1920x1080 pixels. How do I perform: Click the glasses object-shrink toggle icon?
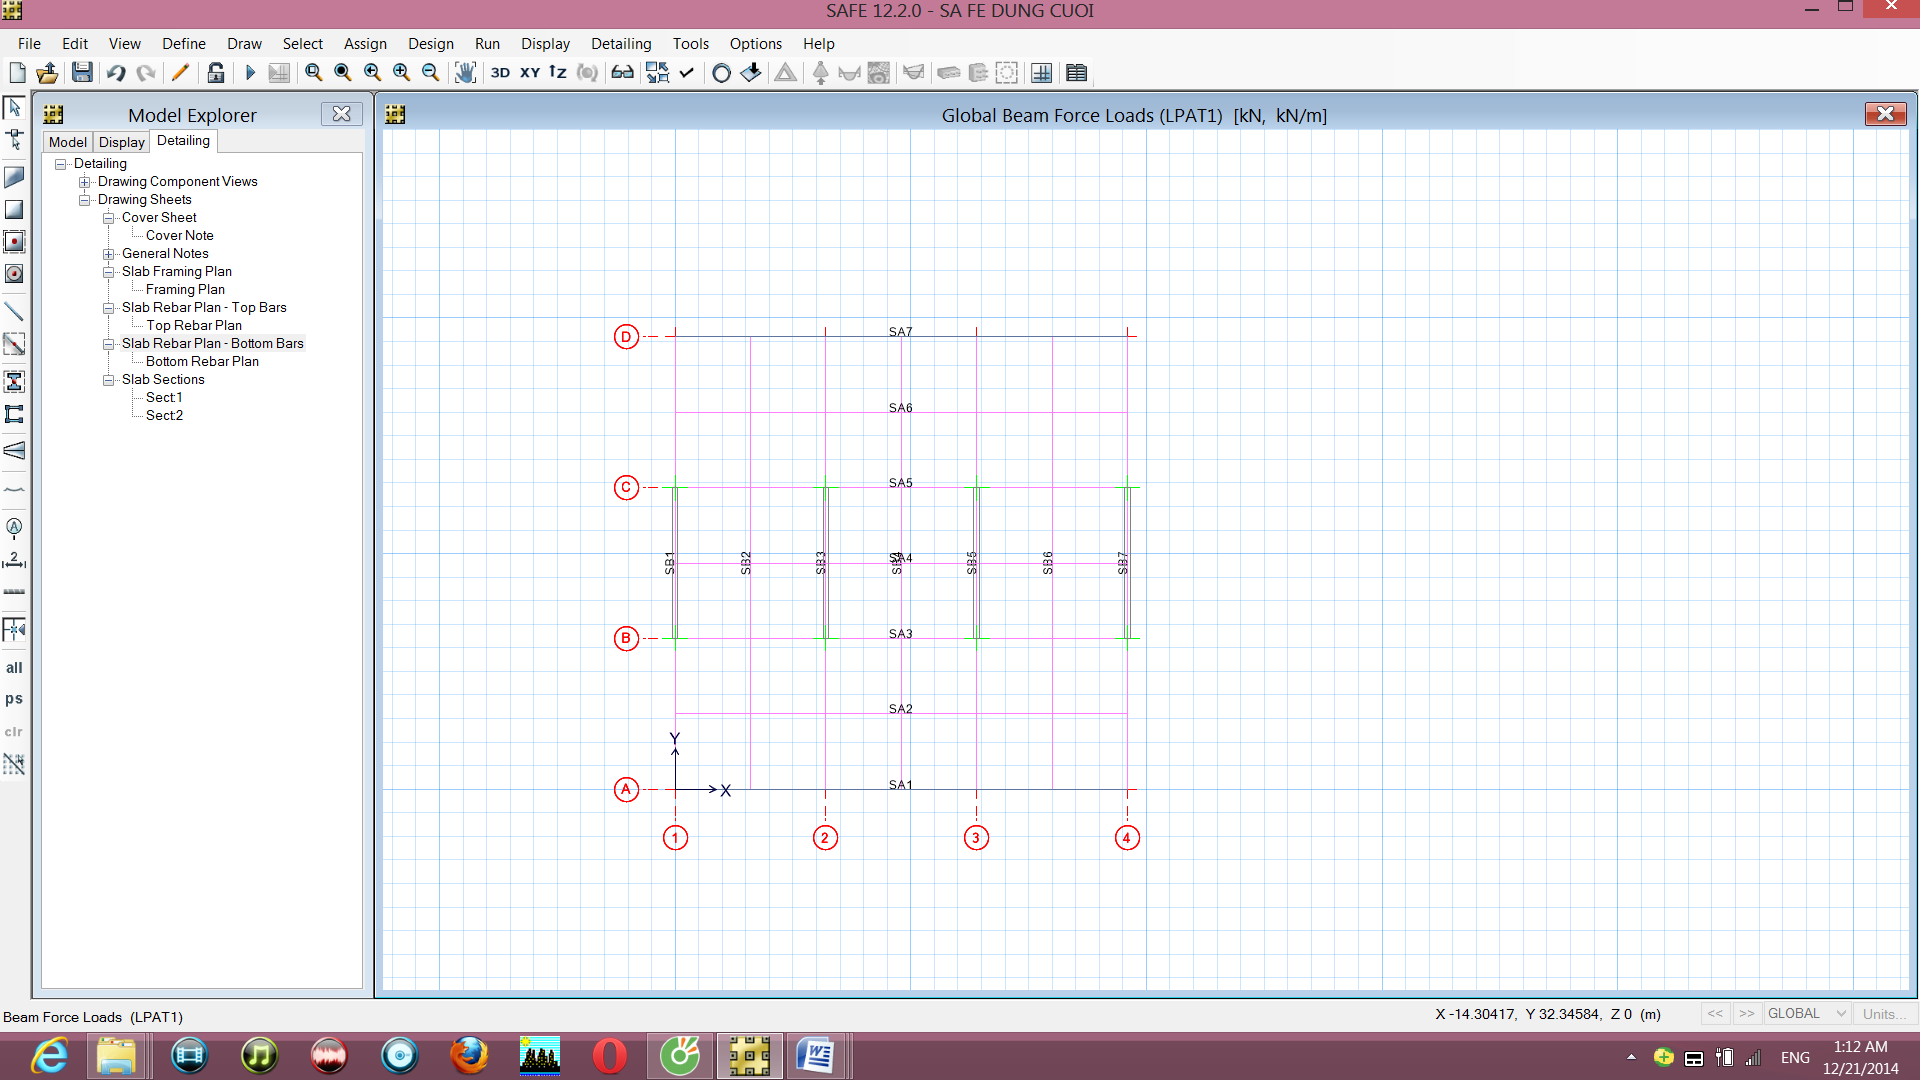pyautogui.click(x=622, y=72)
